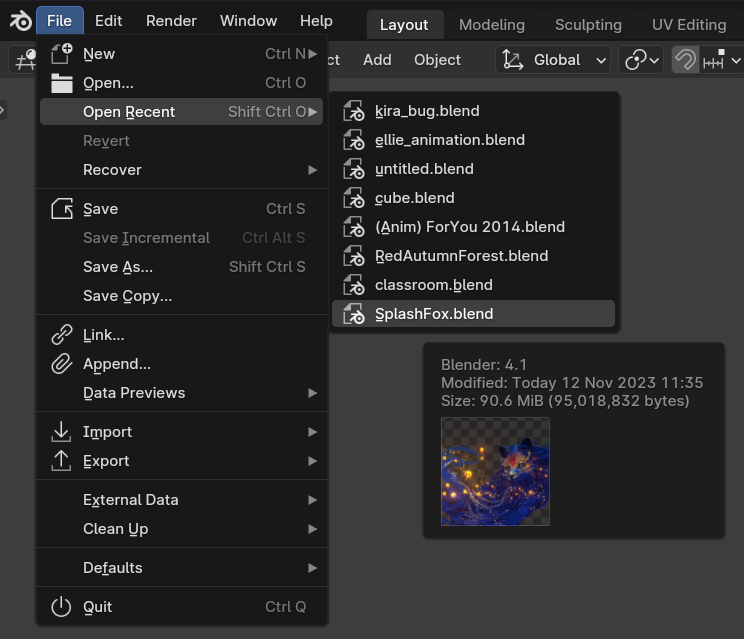Open the Help menu

pos(316,21)
